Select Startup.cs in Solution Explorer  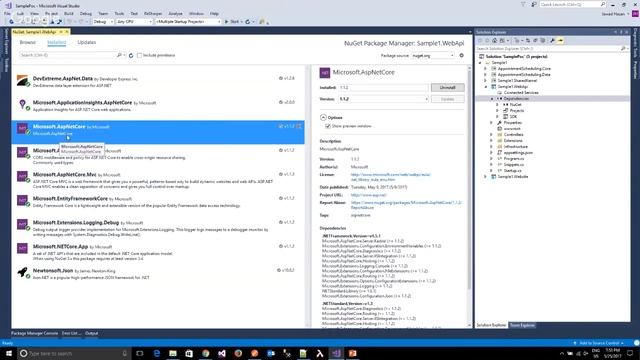tap(512, 171)
